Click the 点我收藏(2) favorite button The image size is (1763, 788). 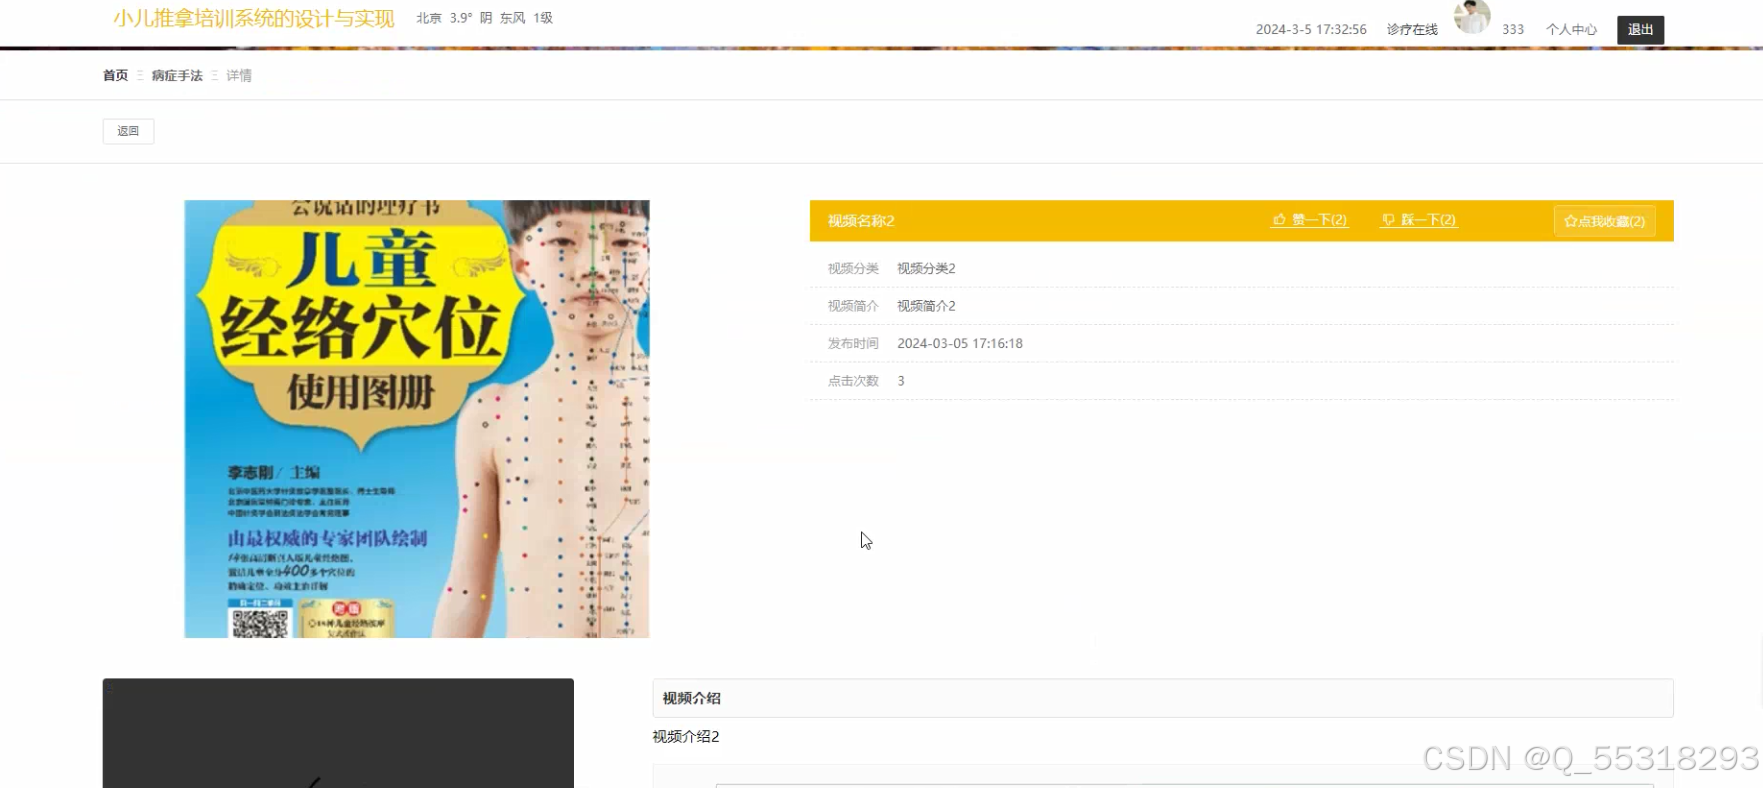[1604, 221]
